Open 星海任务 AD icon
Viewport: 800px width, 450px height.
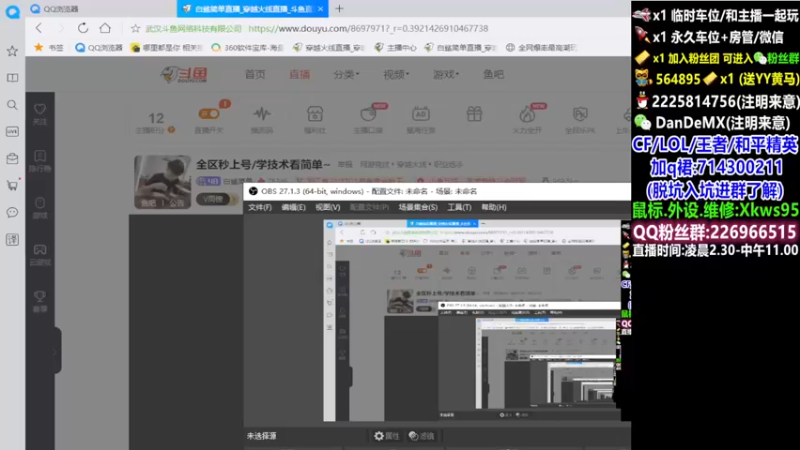point(421,119)
